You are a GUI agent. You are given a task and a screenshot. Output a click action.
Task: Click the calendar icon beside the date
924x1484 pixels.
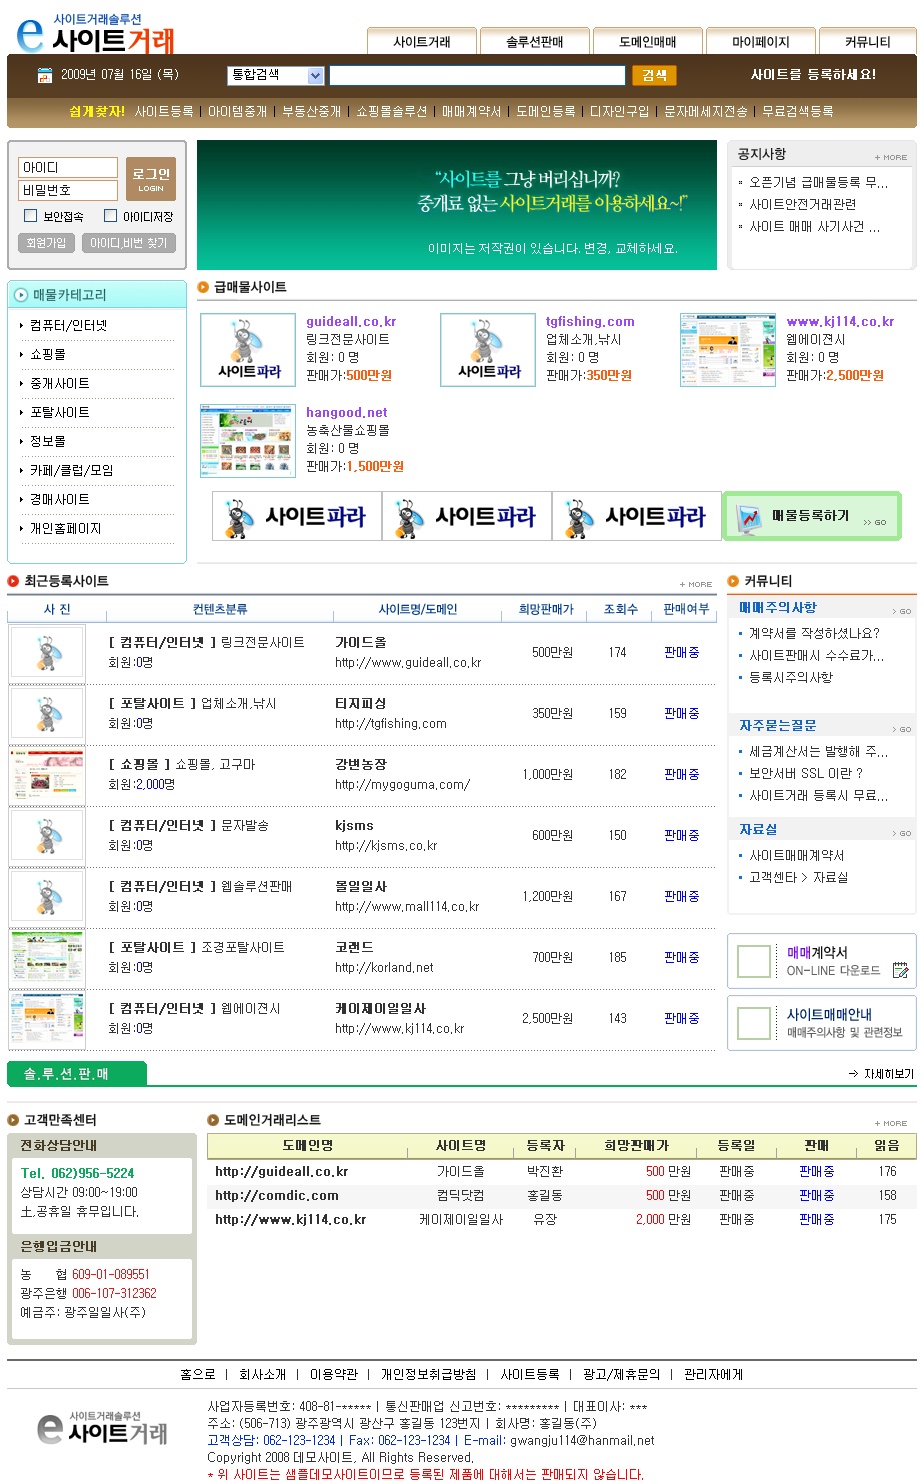[44, 75]
